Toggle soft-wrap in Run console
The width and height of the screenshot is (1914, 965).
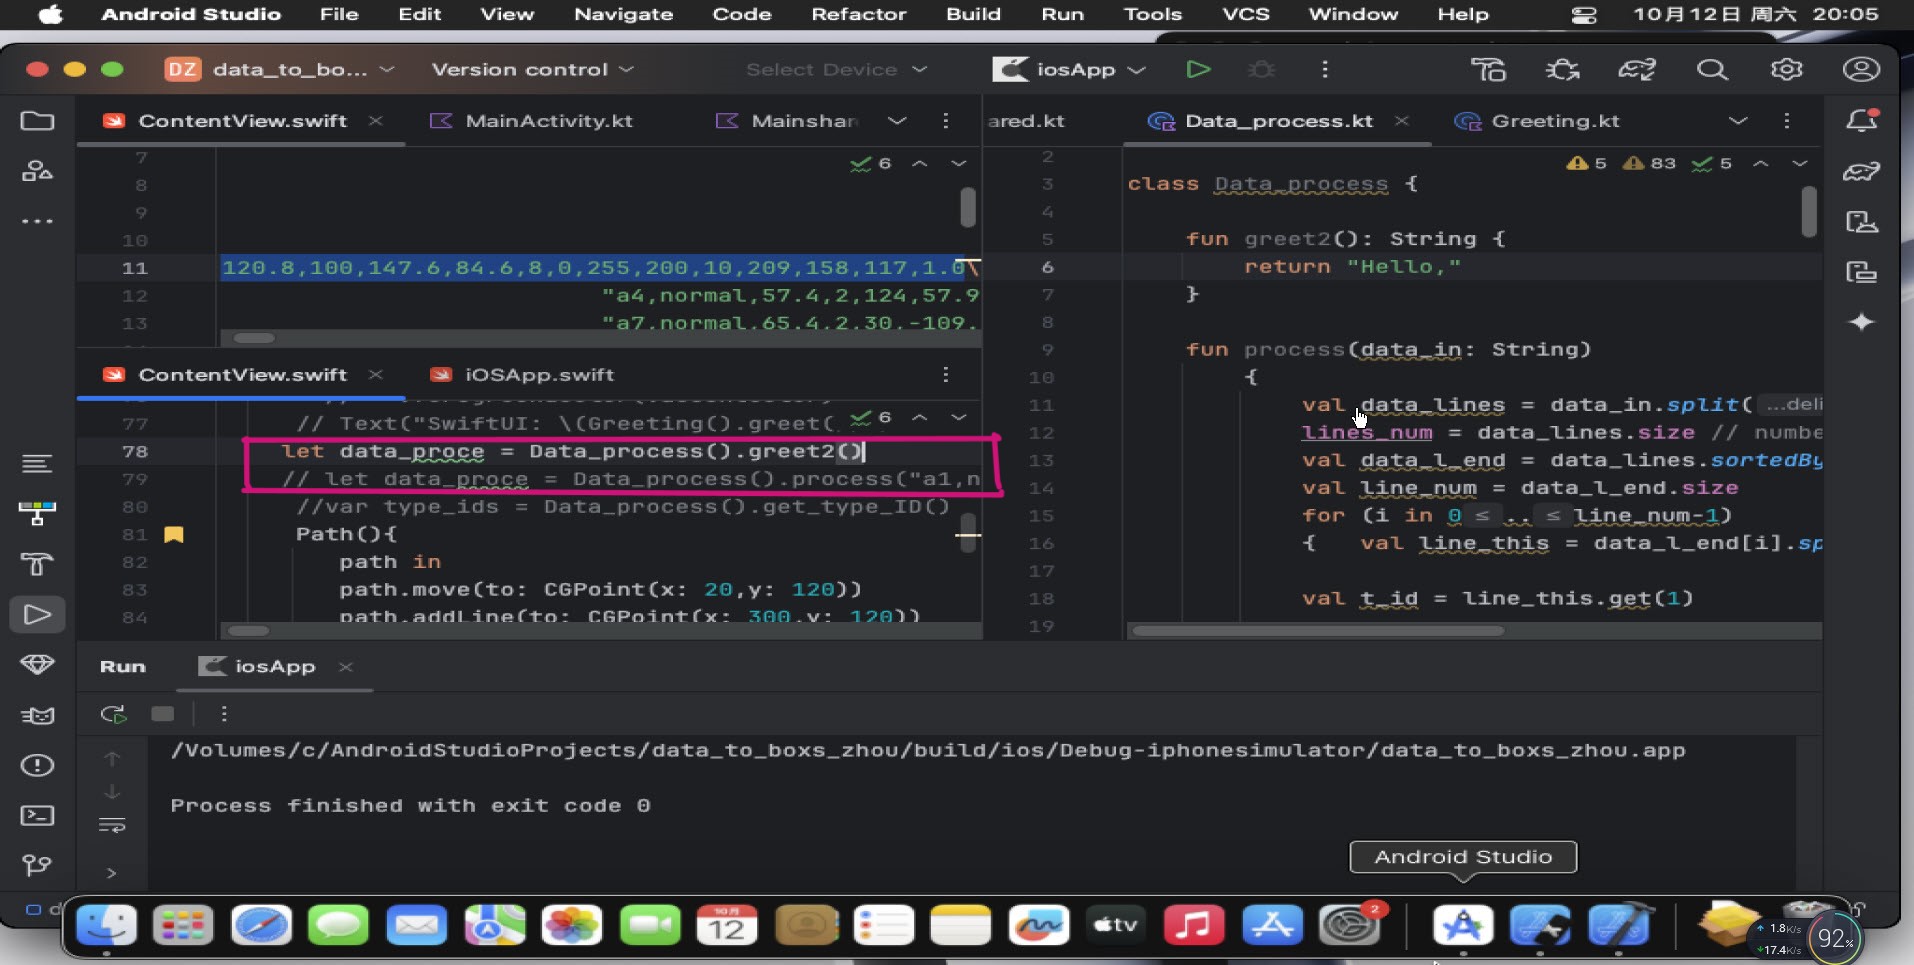tap(112, 826)
